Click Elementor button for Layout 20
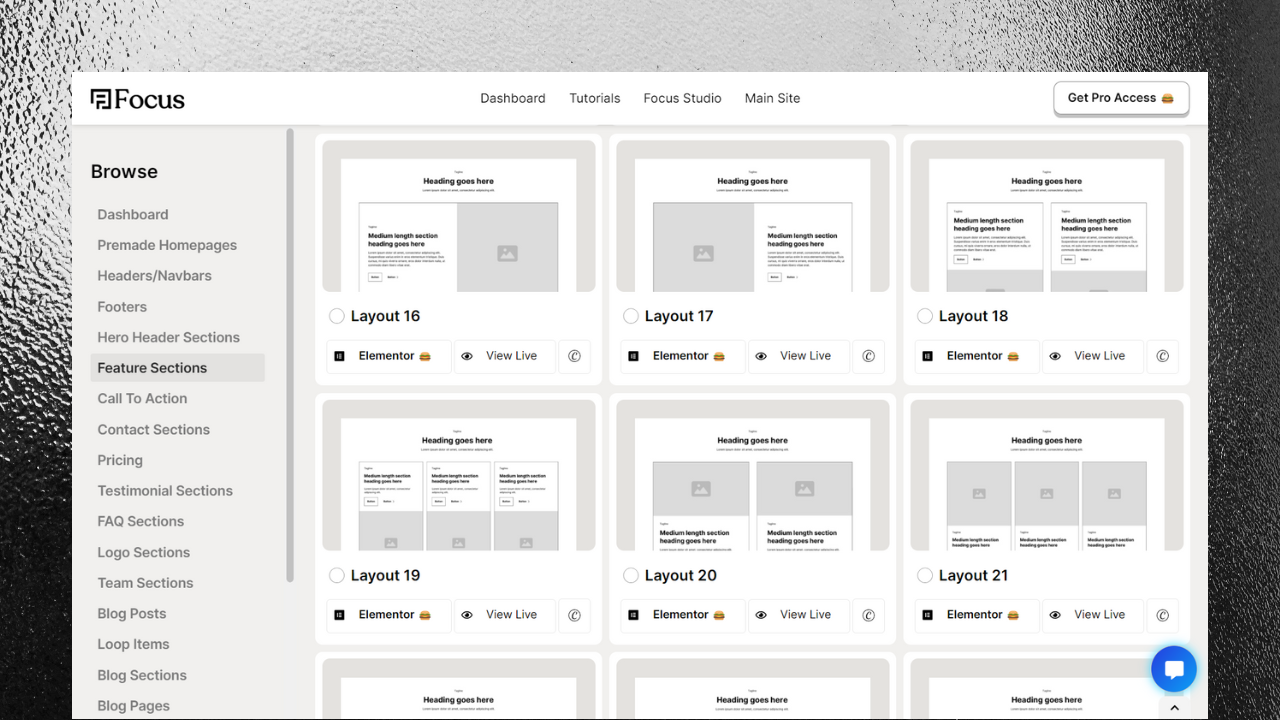Screen dimensions: 1280x720 [683, 615]
